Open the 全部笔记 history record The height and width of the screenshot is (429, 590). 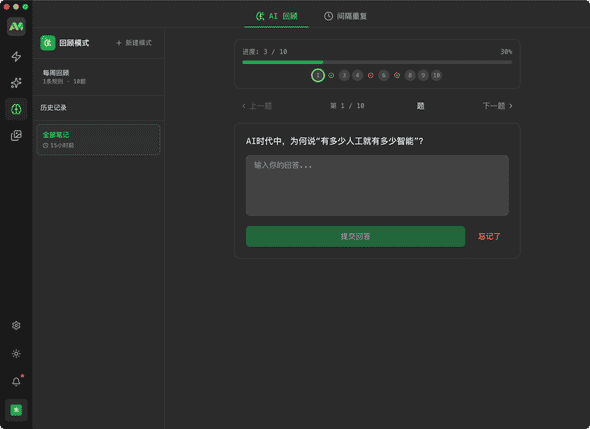(98, 140)
